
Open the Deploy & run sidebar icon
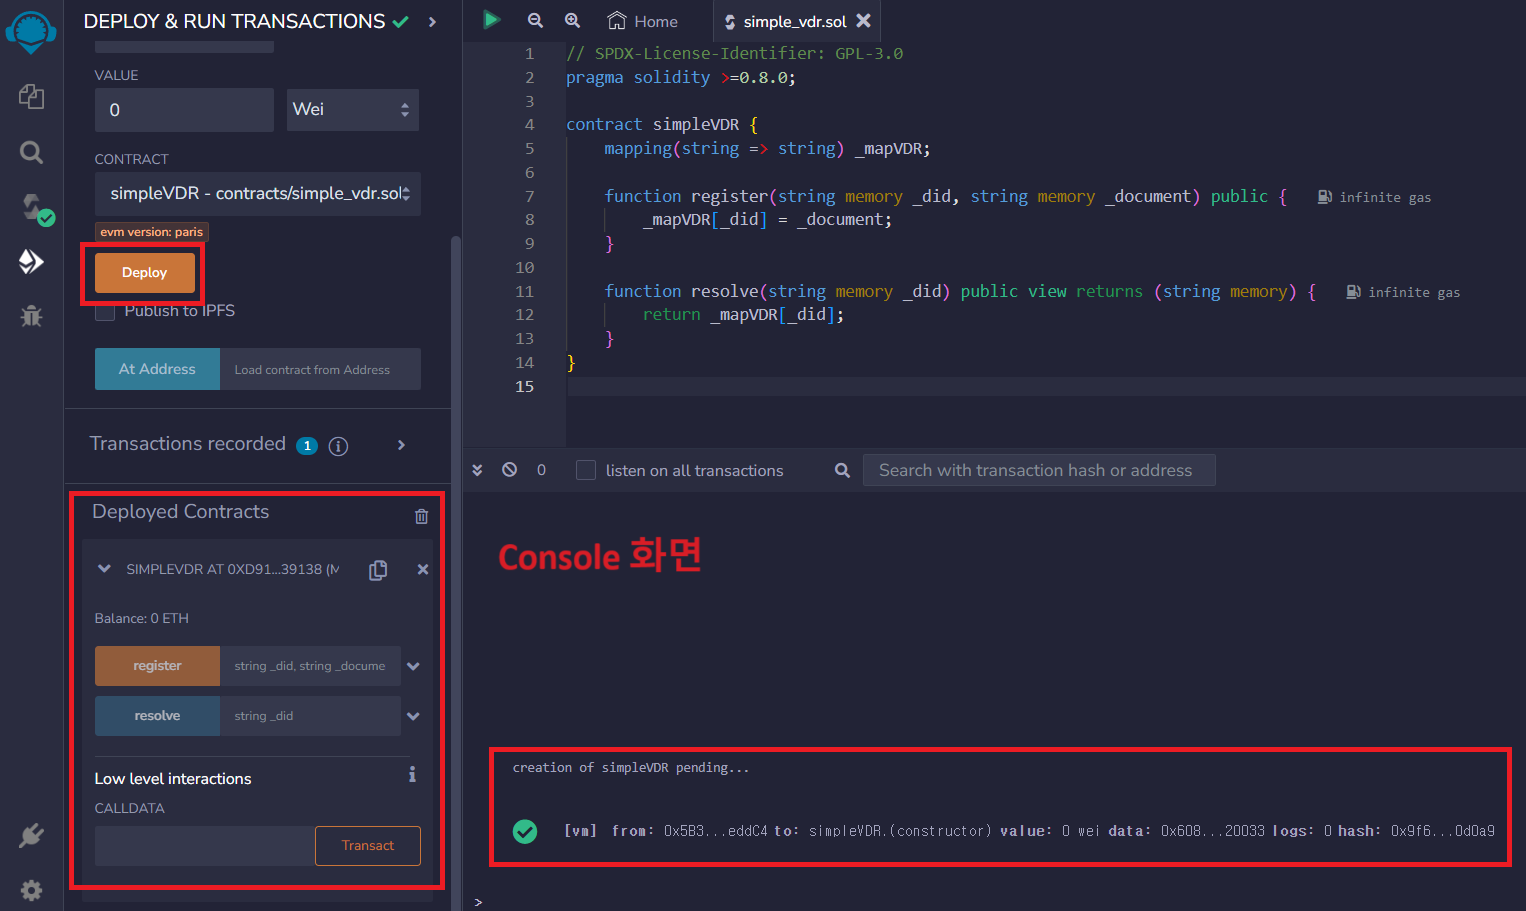(31, 262)
